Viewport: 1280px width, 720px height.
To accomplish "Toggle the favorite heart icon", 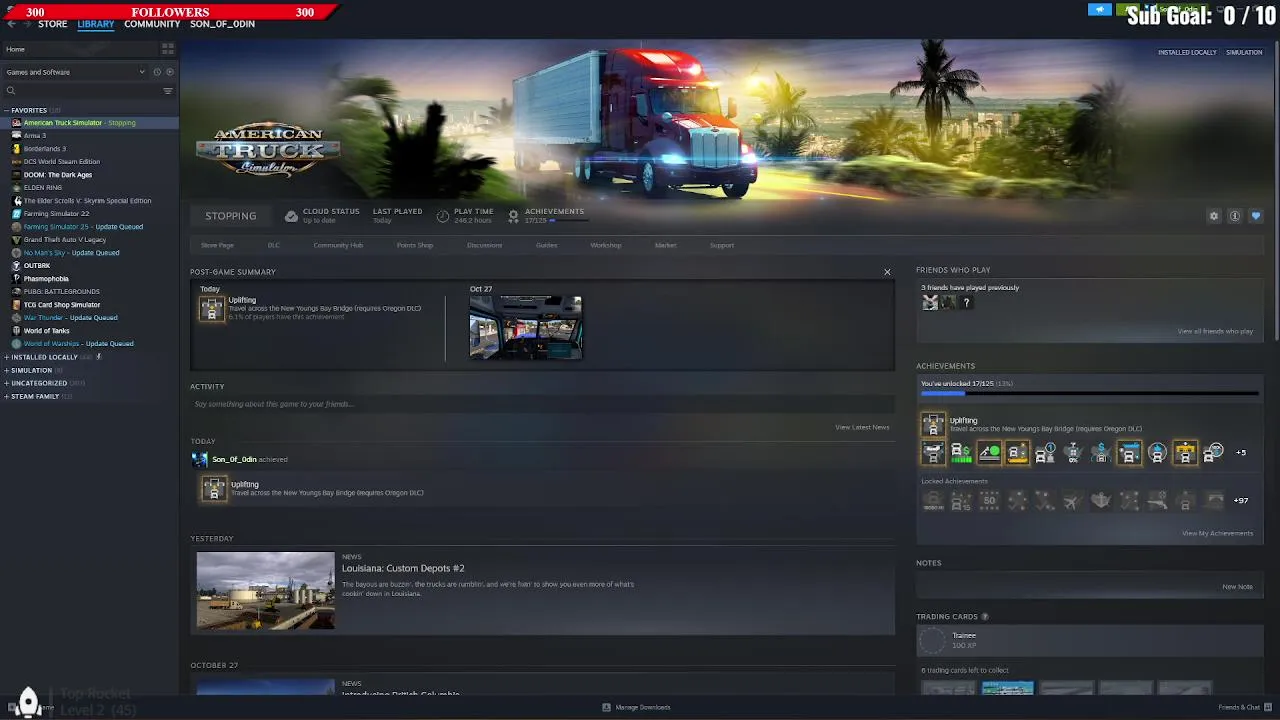I will 1256,216.
